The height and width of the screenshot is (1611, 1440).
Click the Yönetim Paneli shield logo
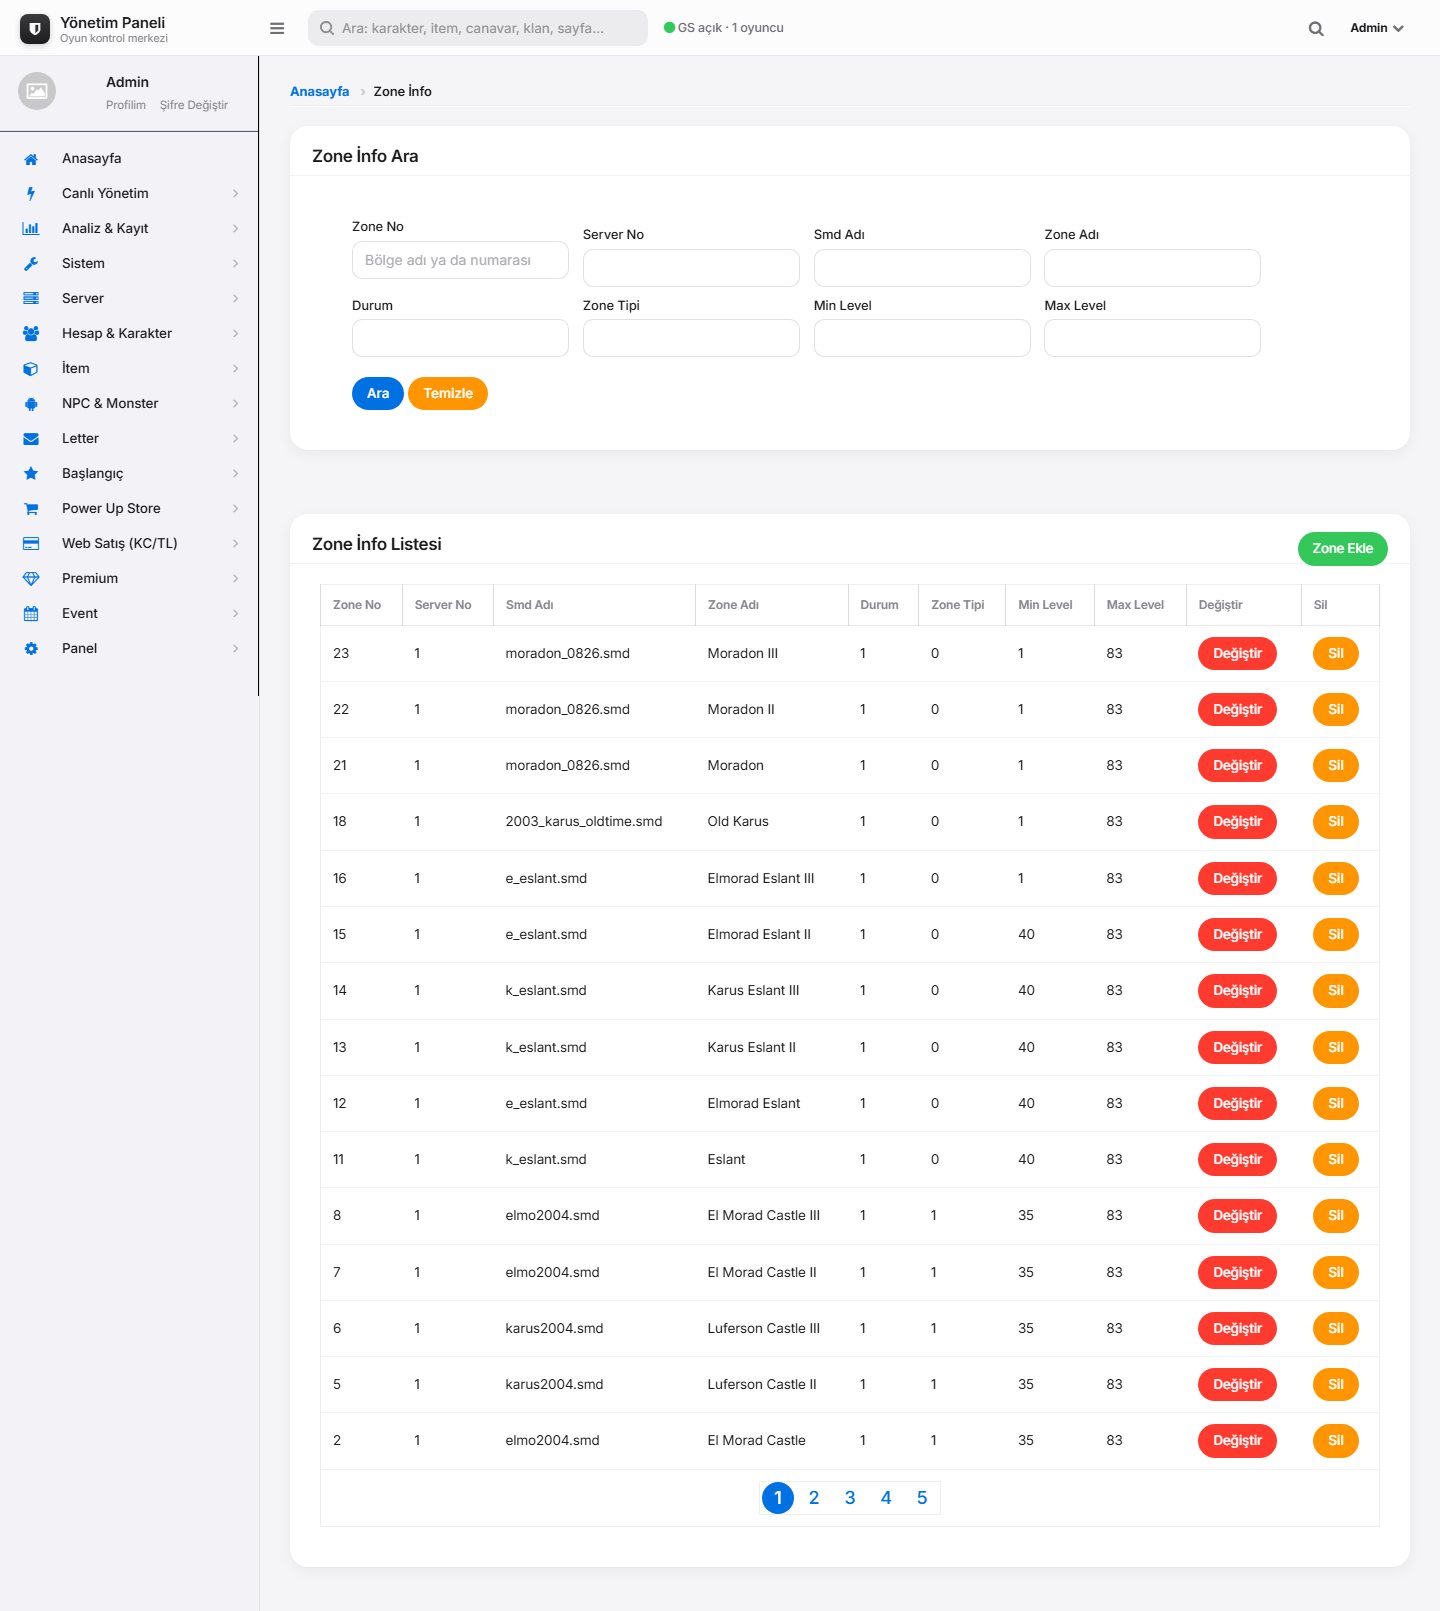[35, 29]
